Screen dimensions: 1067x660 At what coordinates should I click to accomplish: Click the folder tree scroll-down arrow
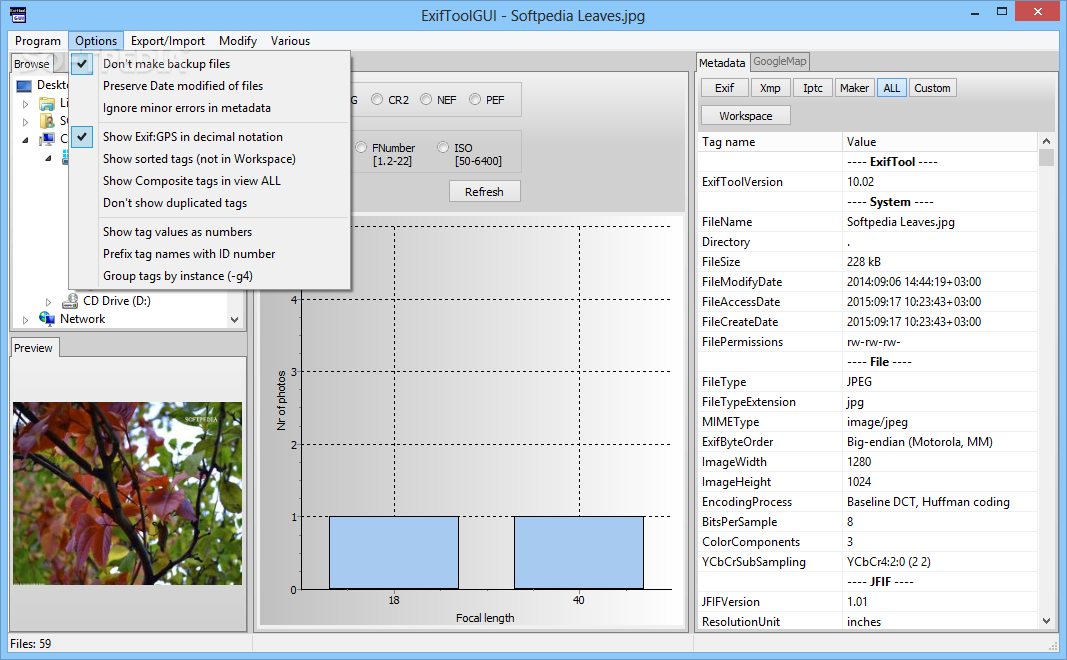pos(235,319)
